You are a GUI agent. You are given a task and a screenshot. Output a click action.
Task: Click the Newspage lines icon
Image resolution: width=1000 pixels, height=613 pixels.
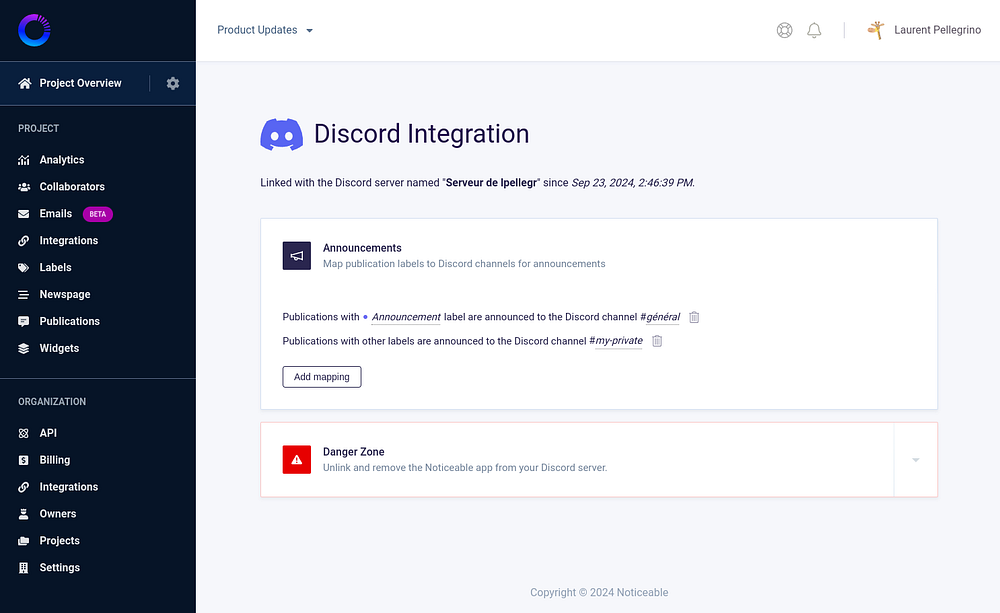(24, 294)
